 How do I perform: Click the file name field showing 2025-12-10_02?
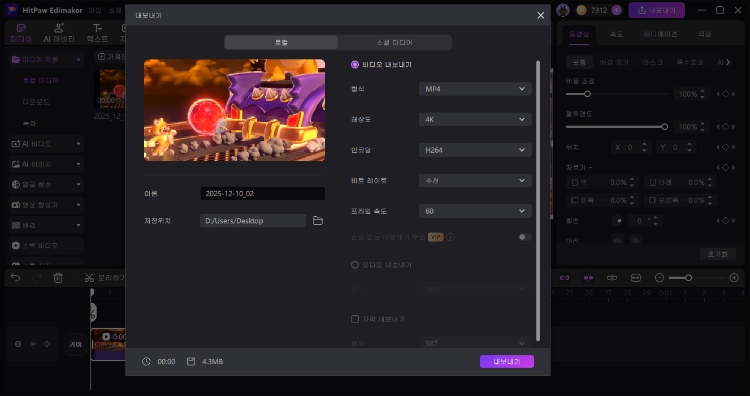coord(263,194)
